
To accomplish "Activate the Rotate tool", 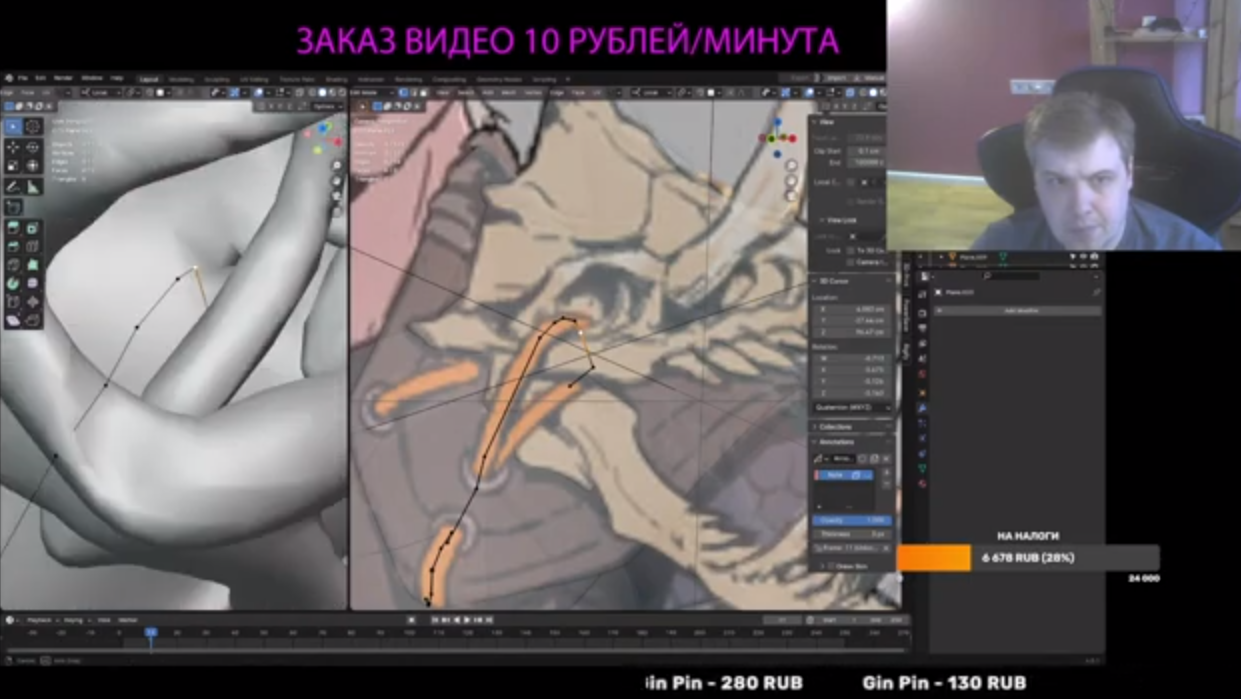I will coord(32,147).
